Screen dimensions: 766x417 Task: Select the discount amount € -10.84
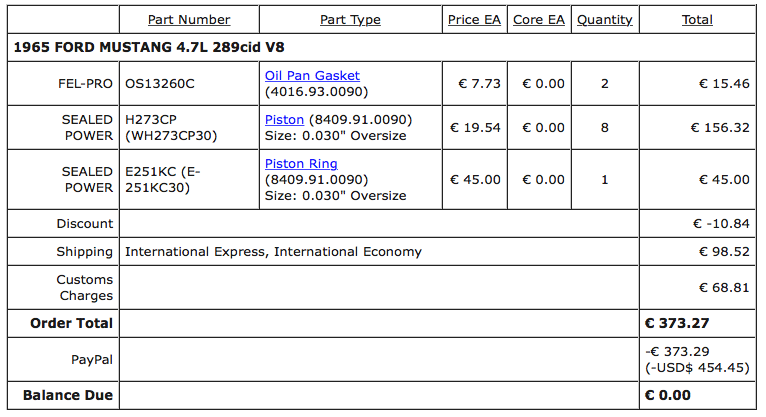click(x=720, y=224)
